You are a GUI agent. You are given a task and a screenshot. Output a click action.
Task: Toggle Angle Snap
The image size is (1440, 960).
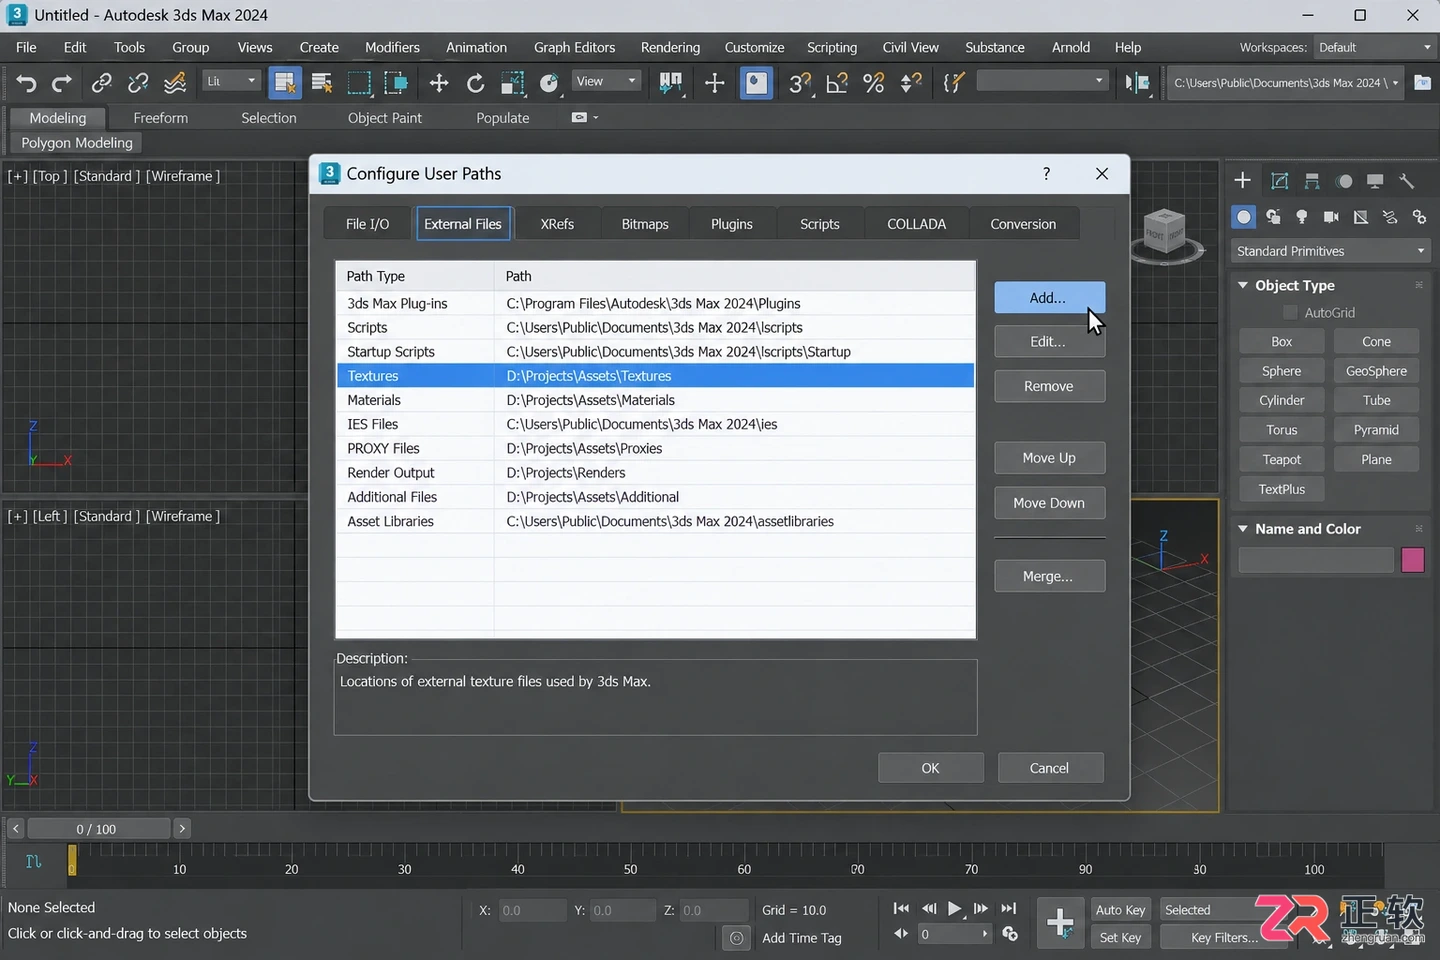pos(837,83)
